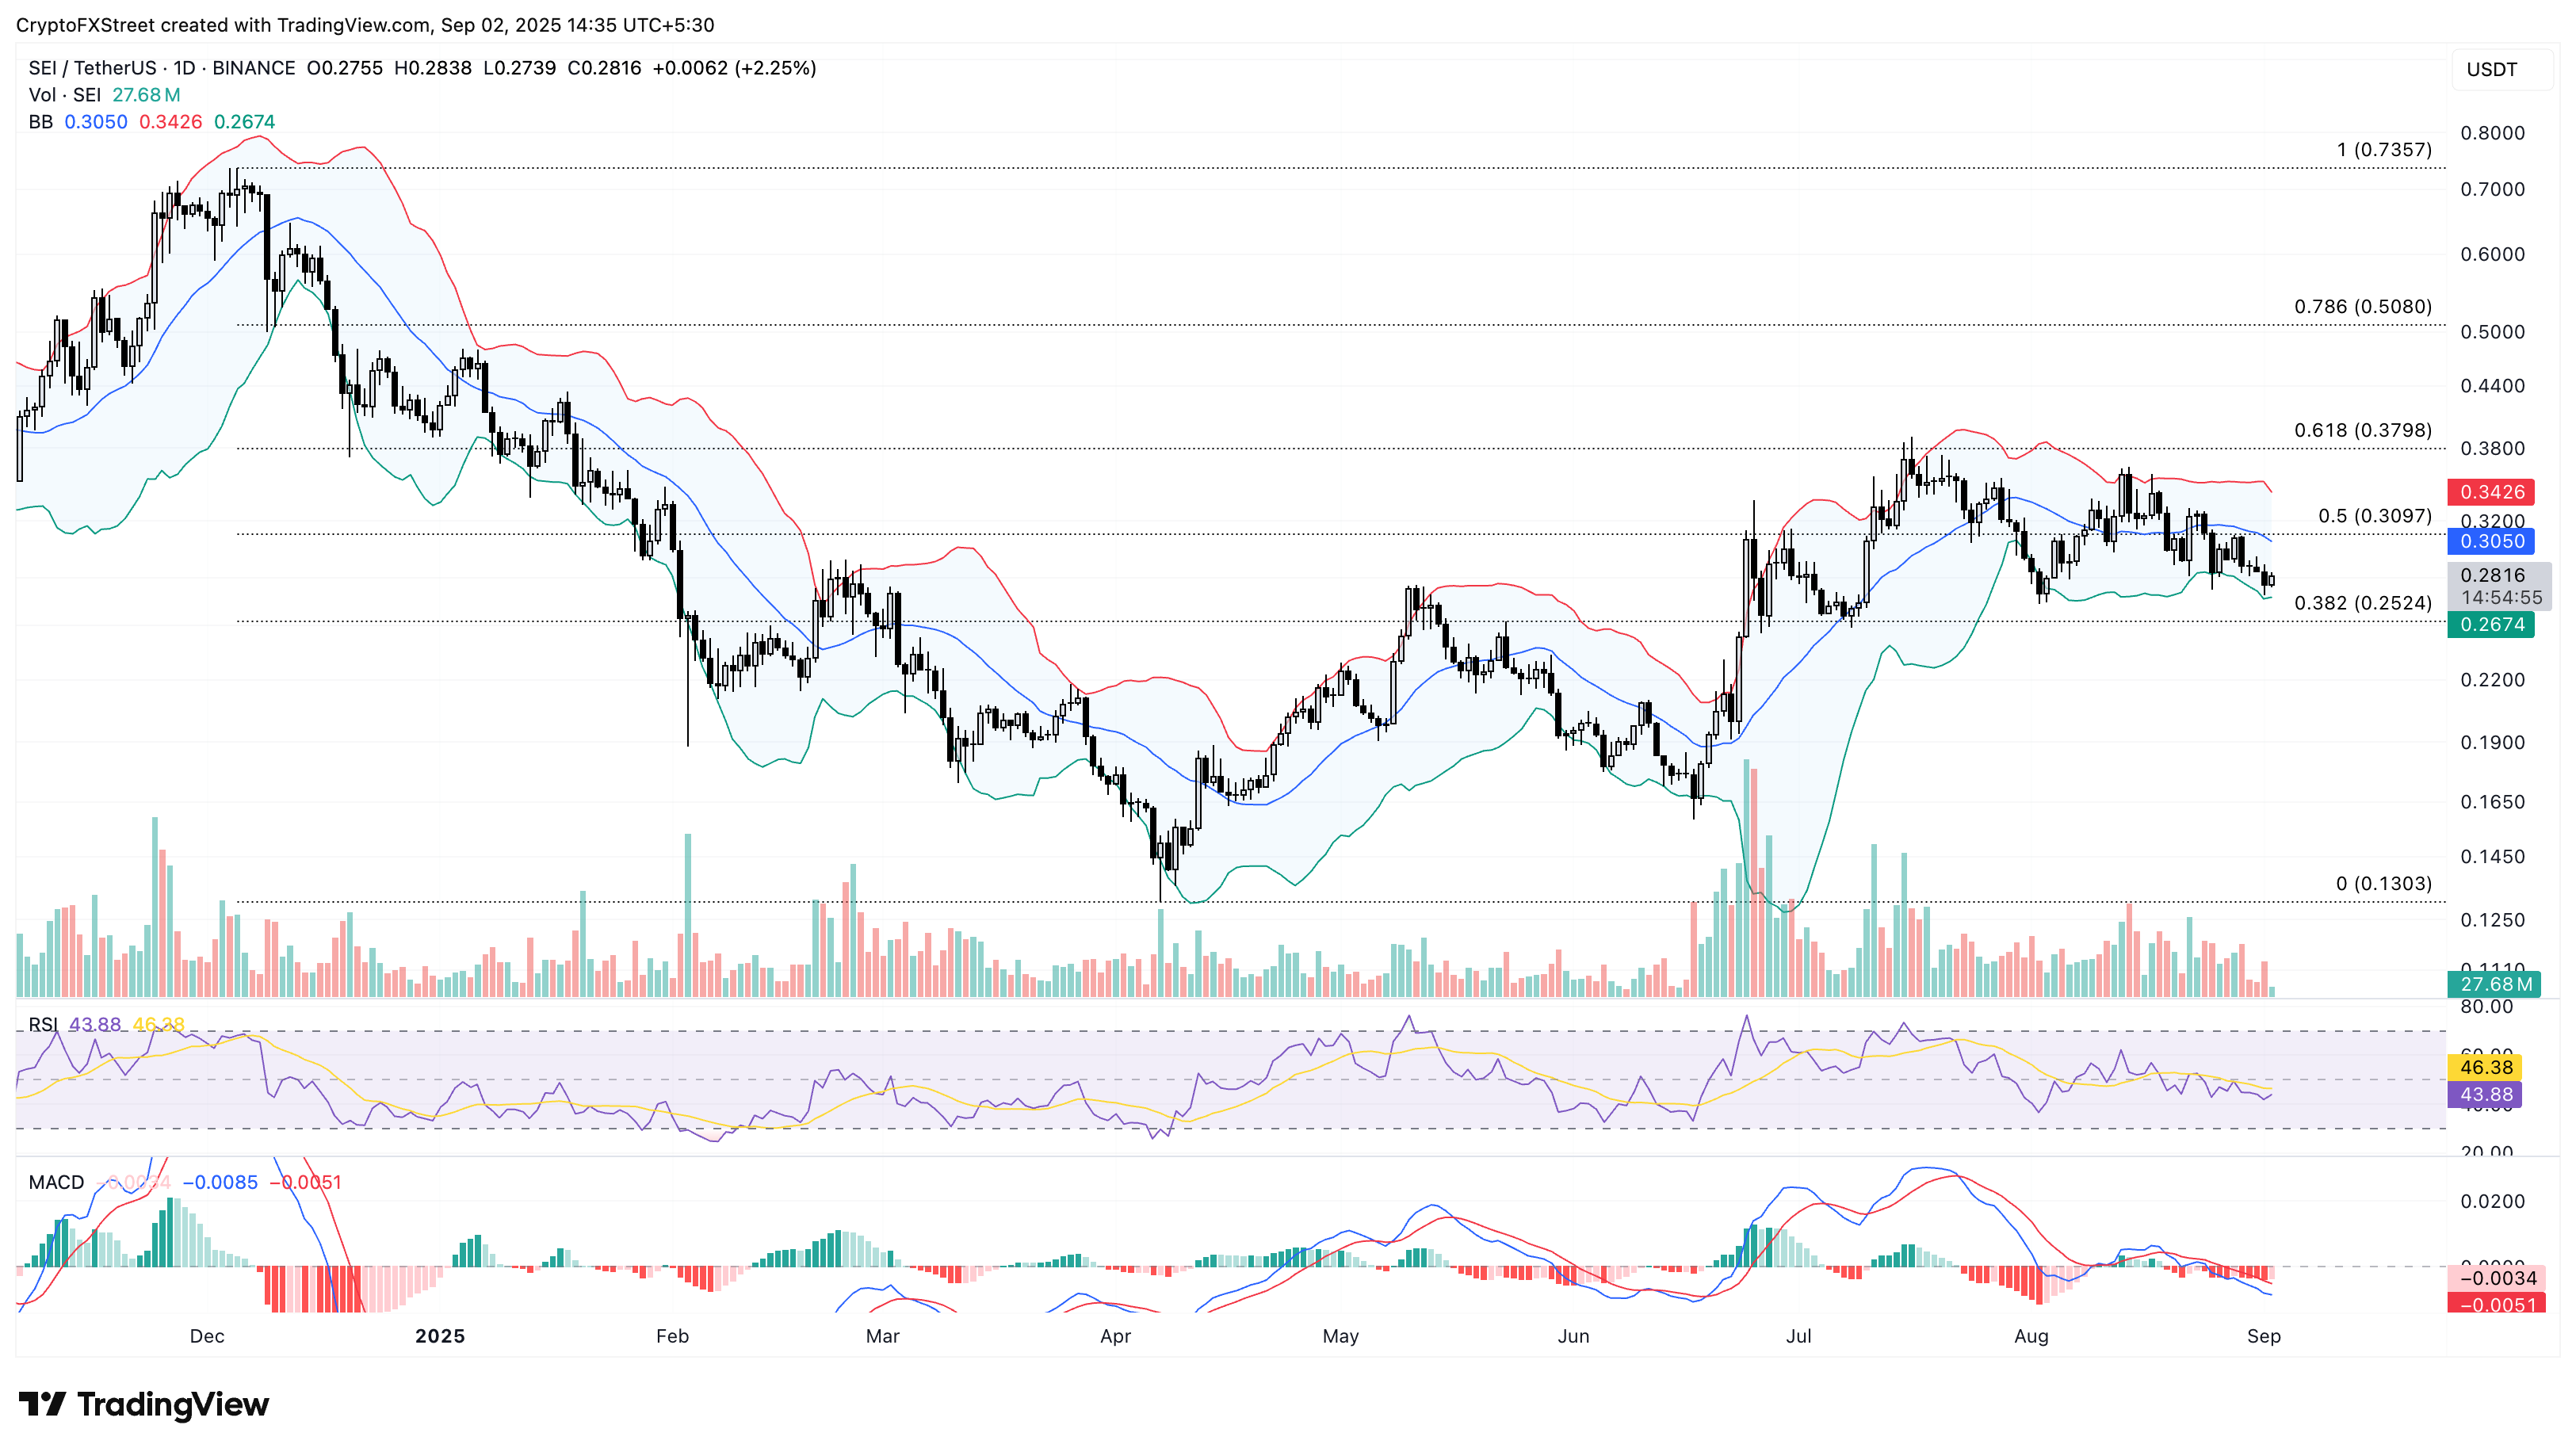
Task: Open the SEI / TetherUS symbol title
Action: click(92, 68)
